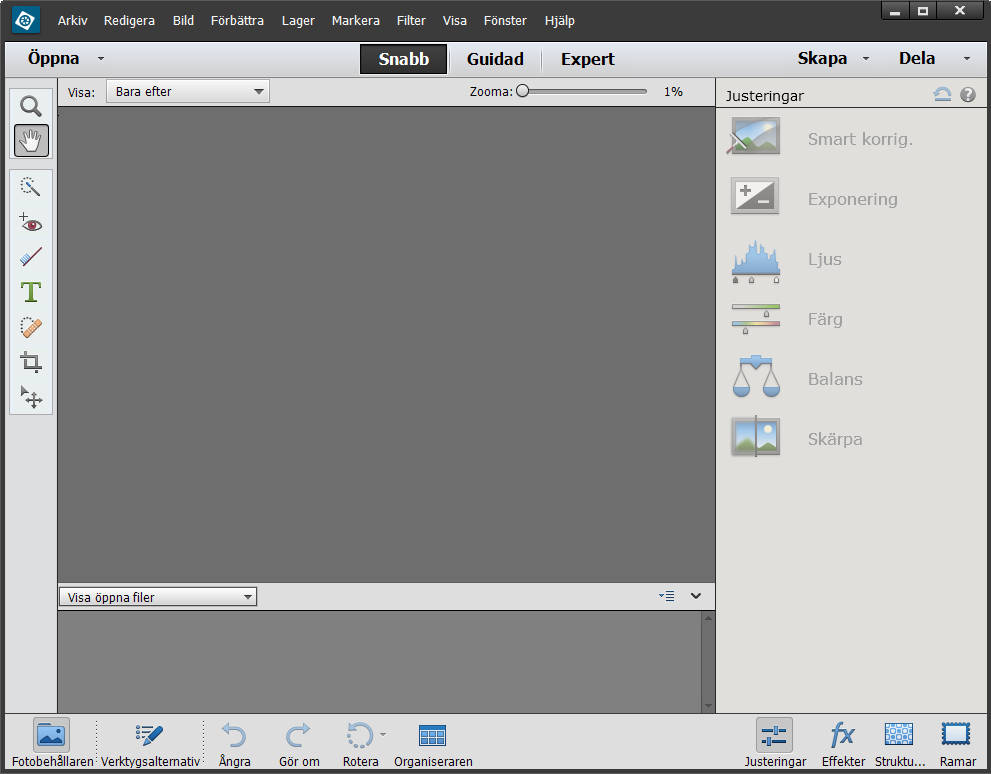Open the Förbättra menu
Image resolution: width=991 pixels, height=774 pixels.
tap(237, 20)
